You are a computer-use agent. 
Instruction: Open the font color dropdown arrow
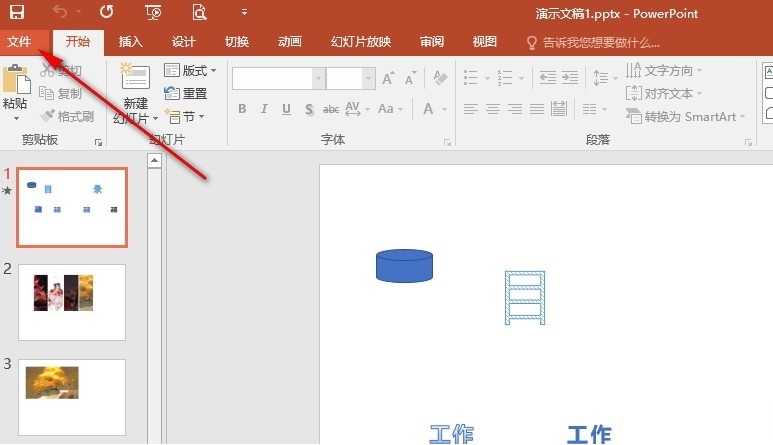click(444, 109)
